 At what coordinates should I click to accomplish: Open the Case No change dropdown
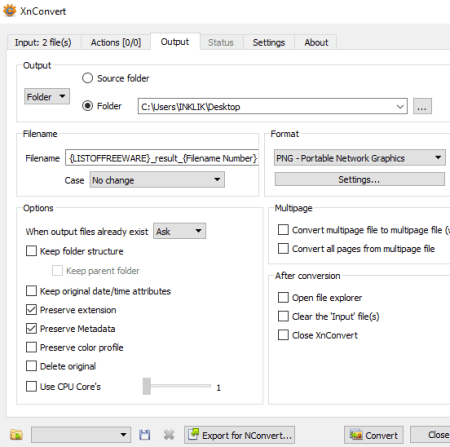[157, 180]
